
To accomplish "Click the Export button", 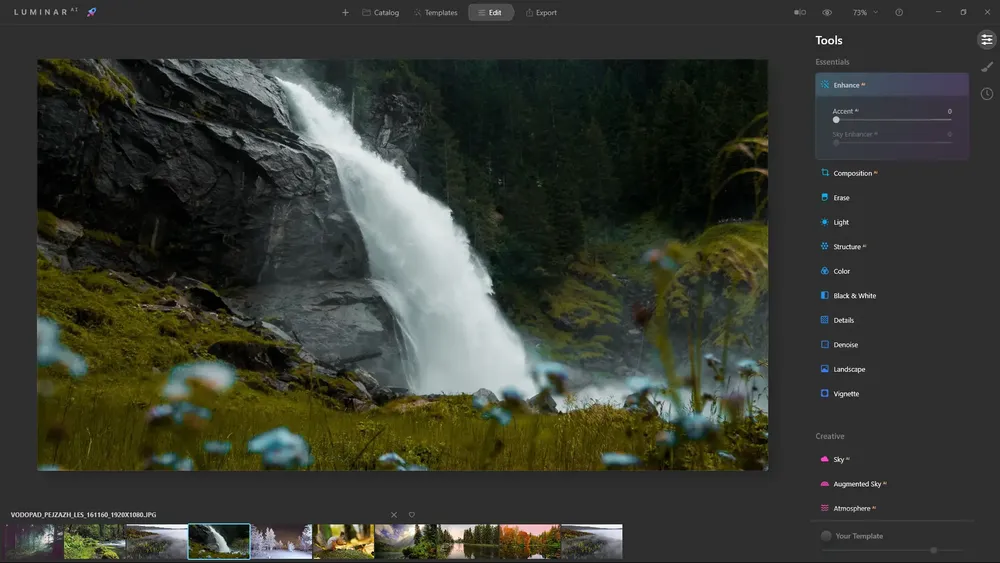I will click(x=541, y=12).
